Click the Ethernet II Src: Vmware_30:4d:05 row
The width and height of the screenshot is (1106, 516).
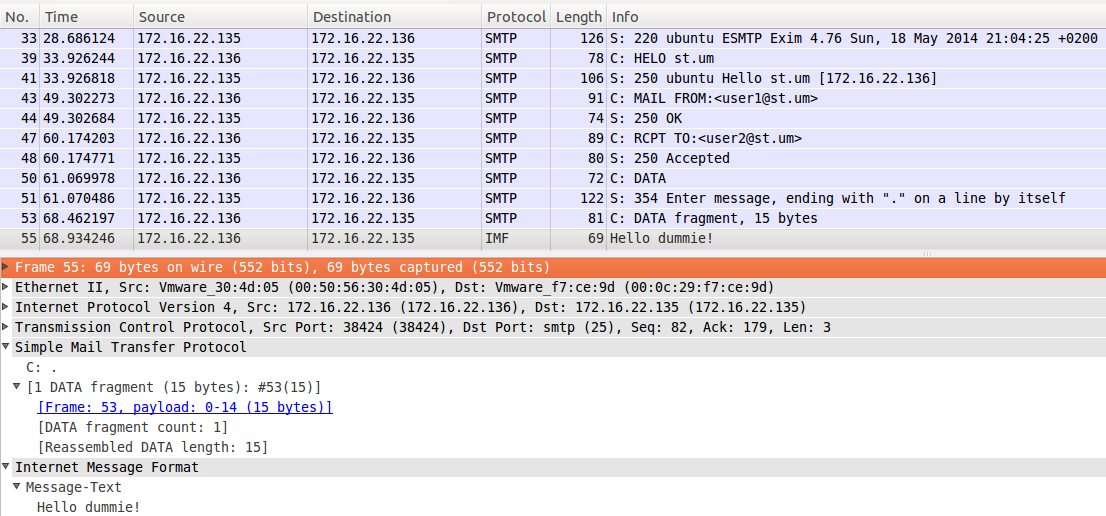pos(553,287)
